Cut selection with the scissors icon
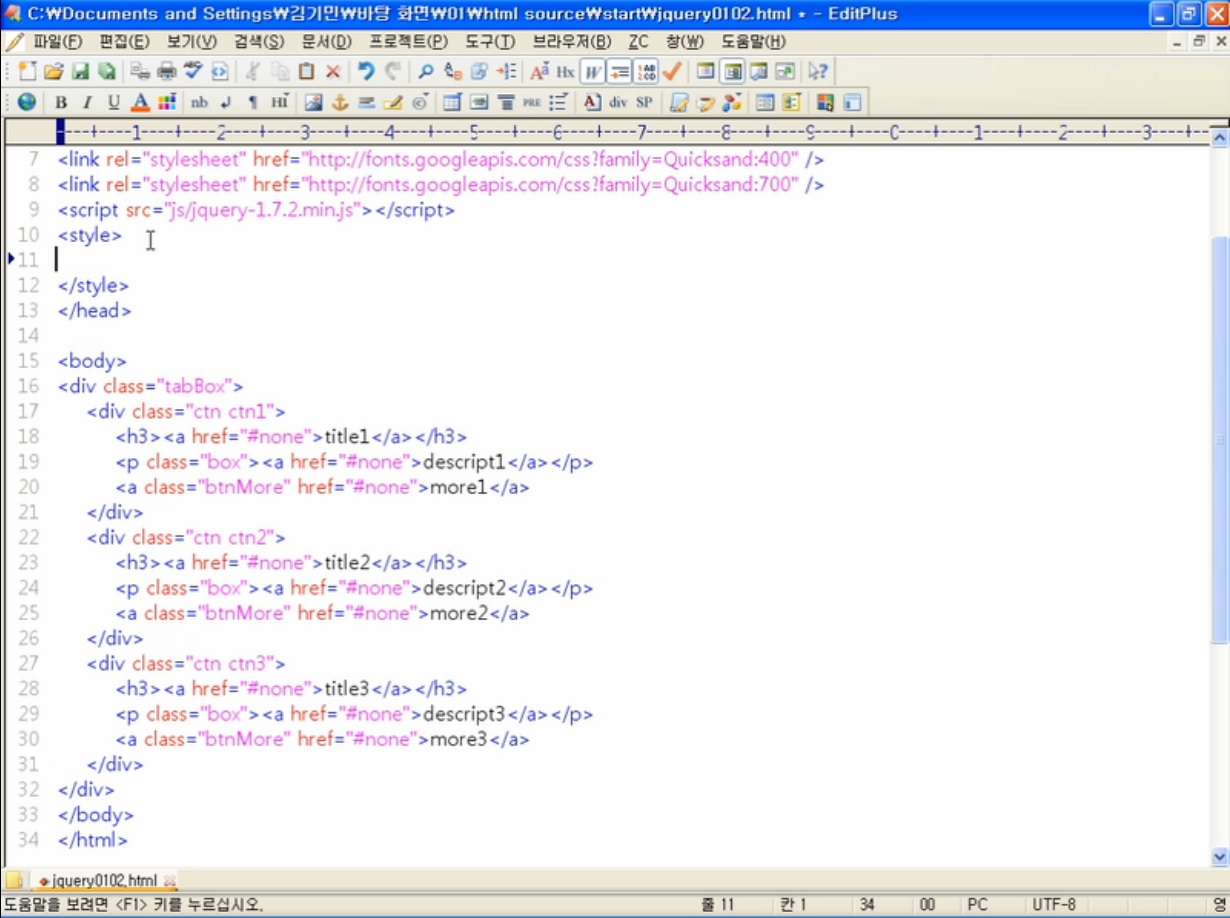This screenshot has height=918, width=1230. (x=253, y=71)
